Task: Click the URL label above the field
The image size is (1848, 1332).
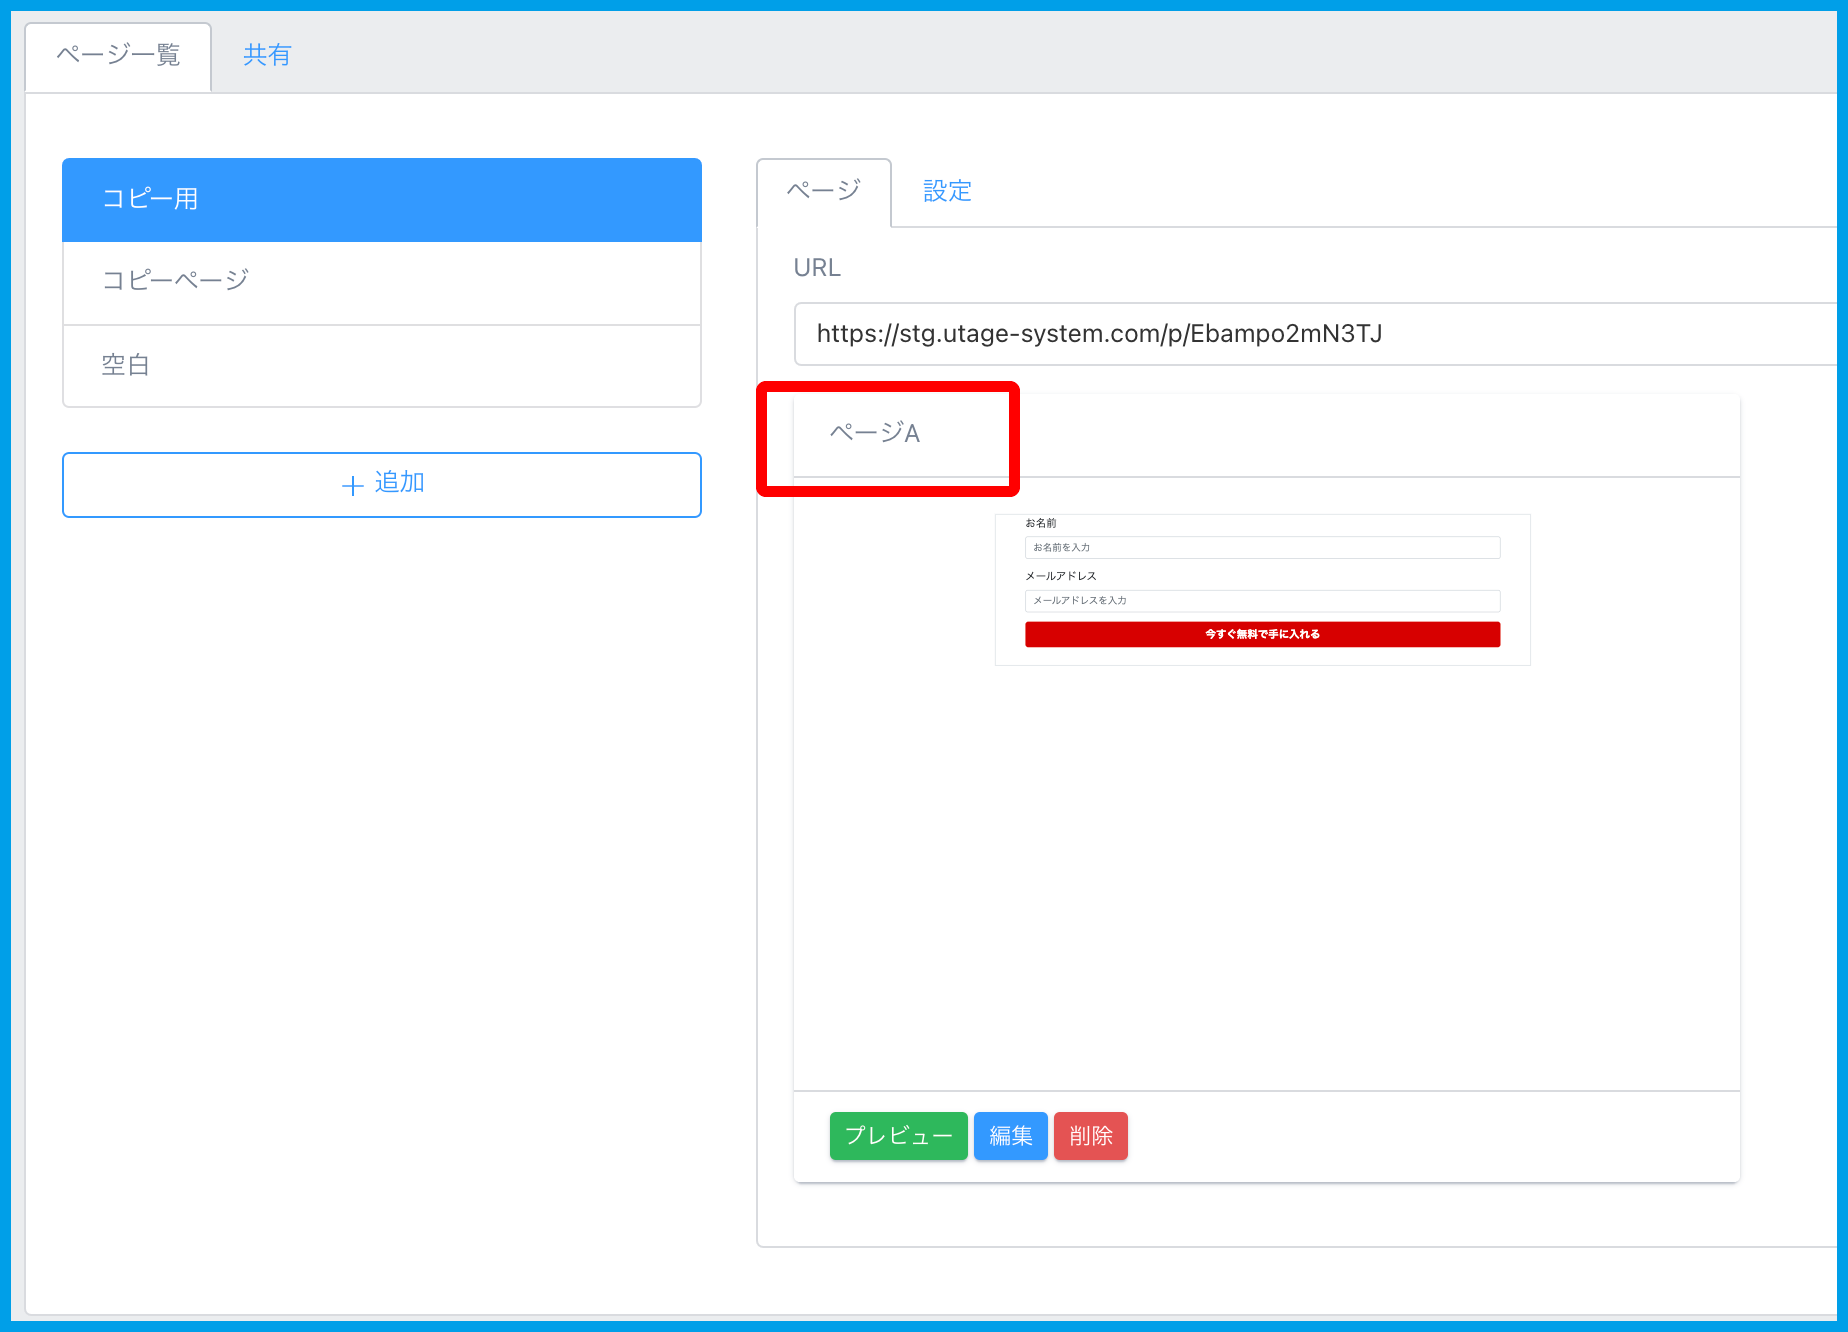Action: (817, 268)
